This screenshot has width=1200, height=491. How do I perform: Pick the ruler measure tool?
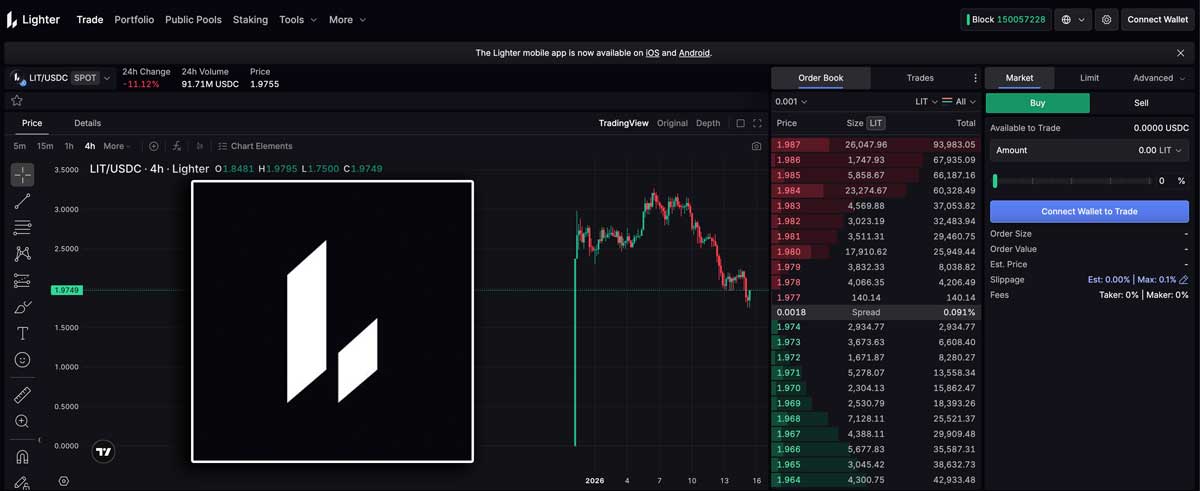(x=22, y=395)
